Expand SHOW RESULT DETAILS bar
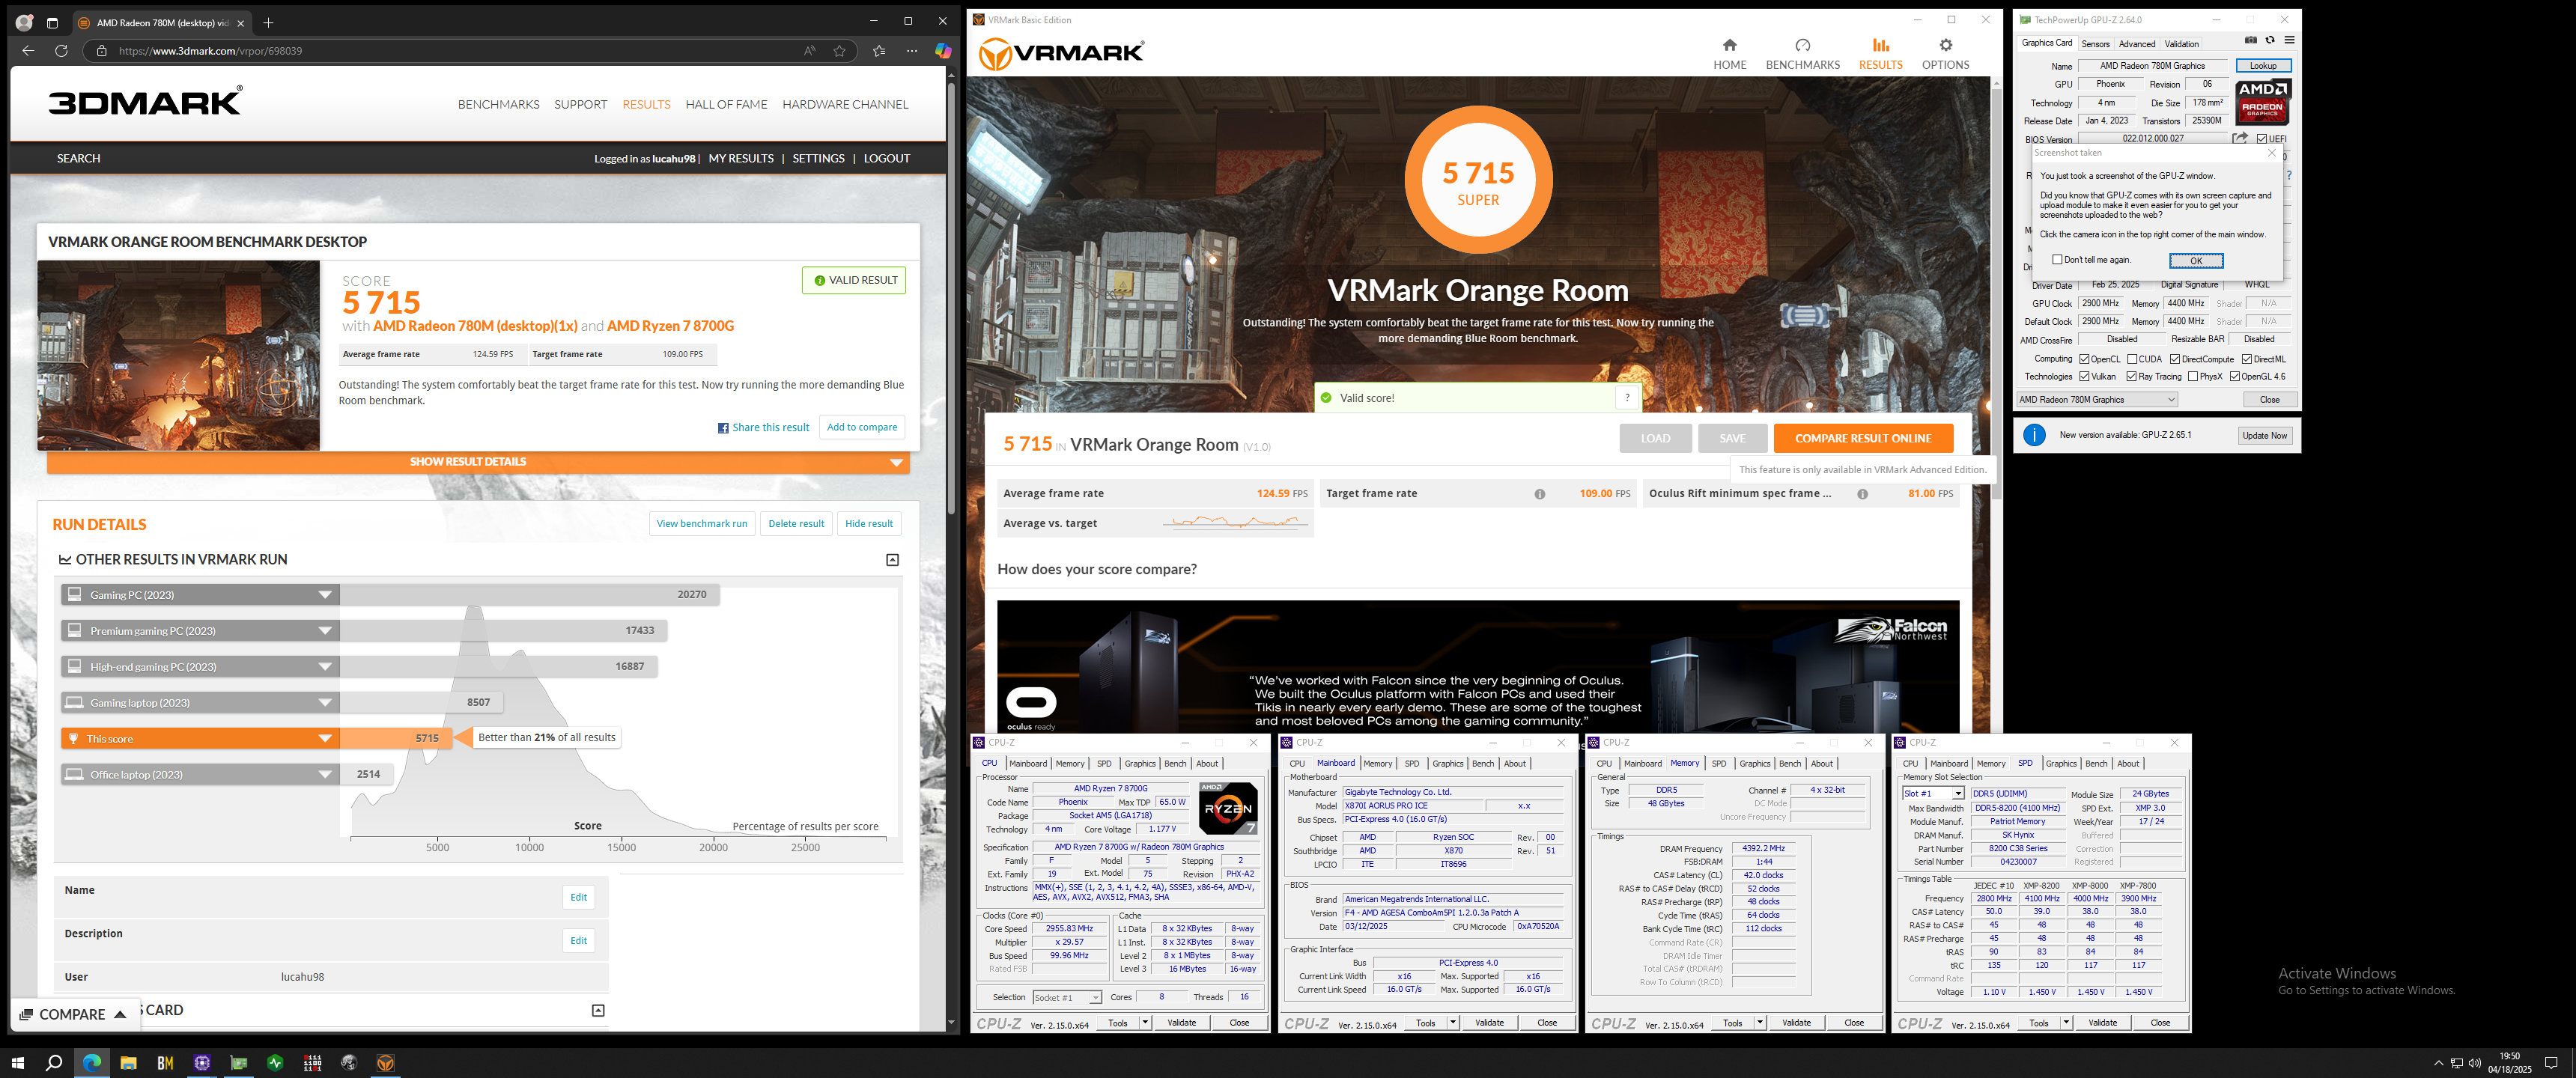This screenshot has width=2576, height=1078. click(478, 462)
